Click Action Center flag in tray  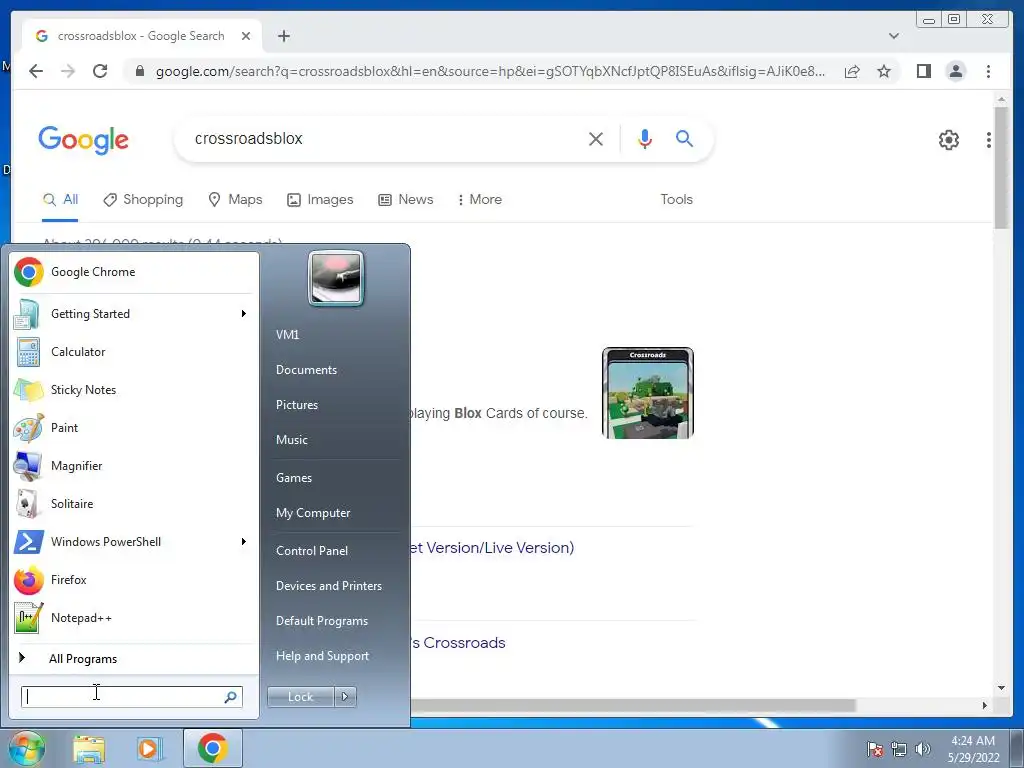[x=875, y=749]
